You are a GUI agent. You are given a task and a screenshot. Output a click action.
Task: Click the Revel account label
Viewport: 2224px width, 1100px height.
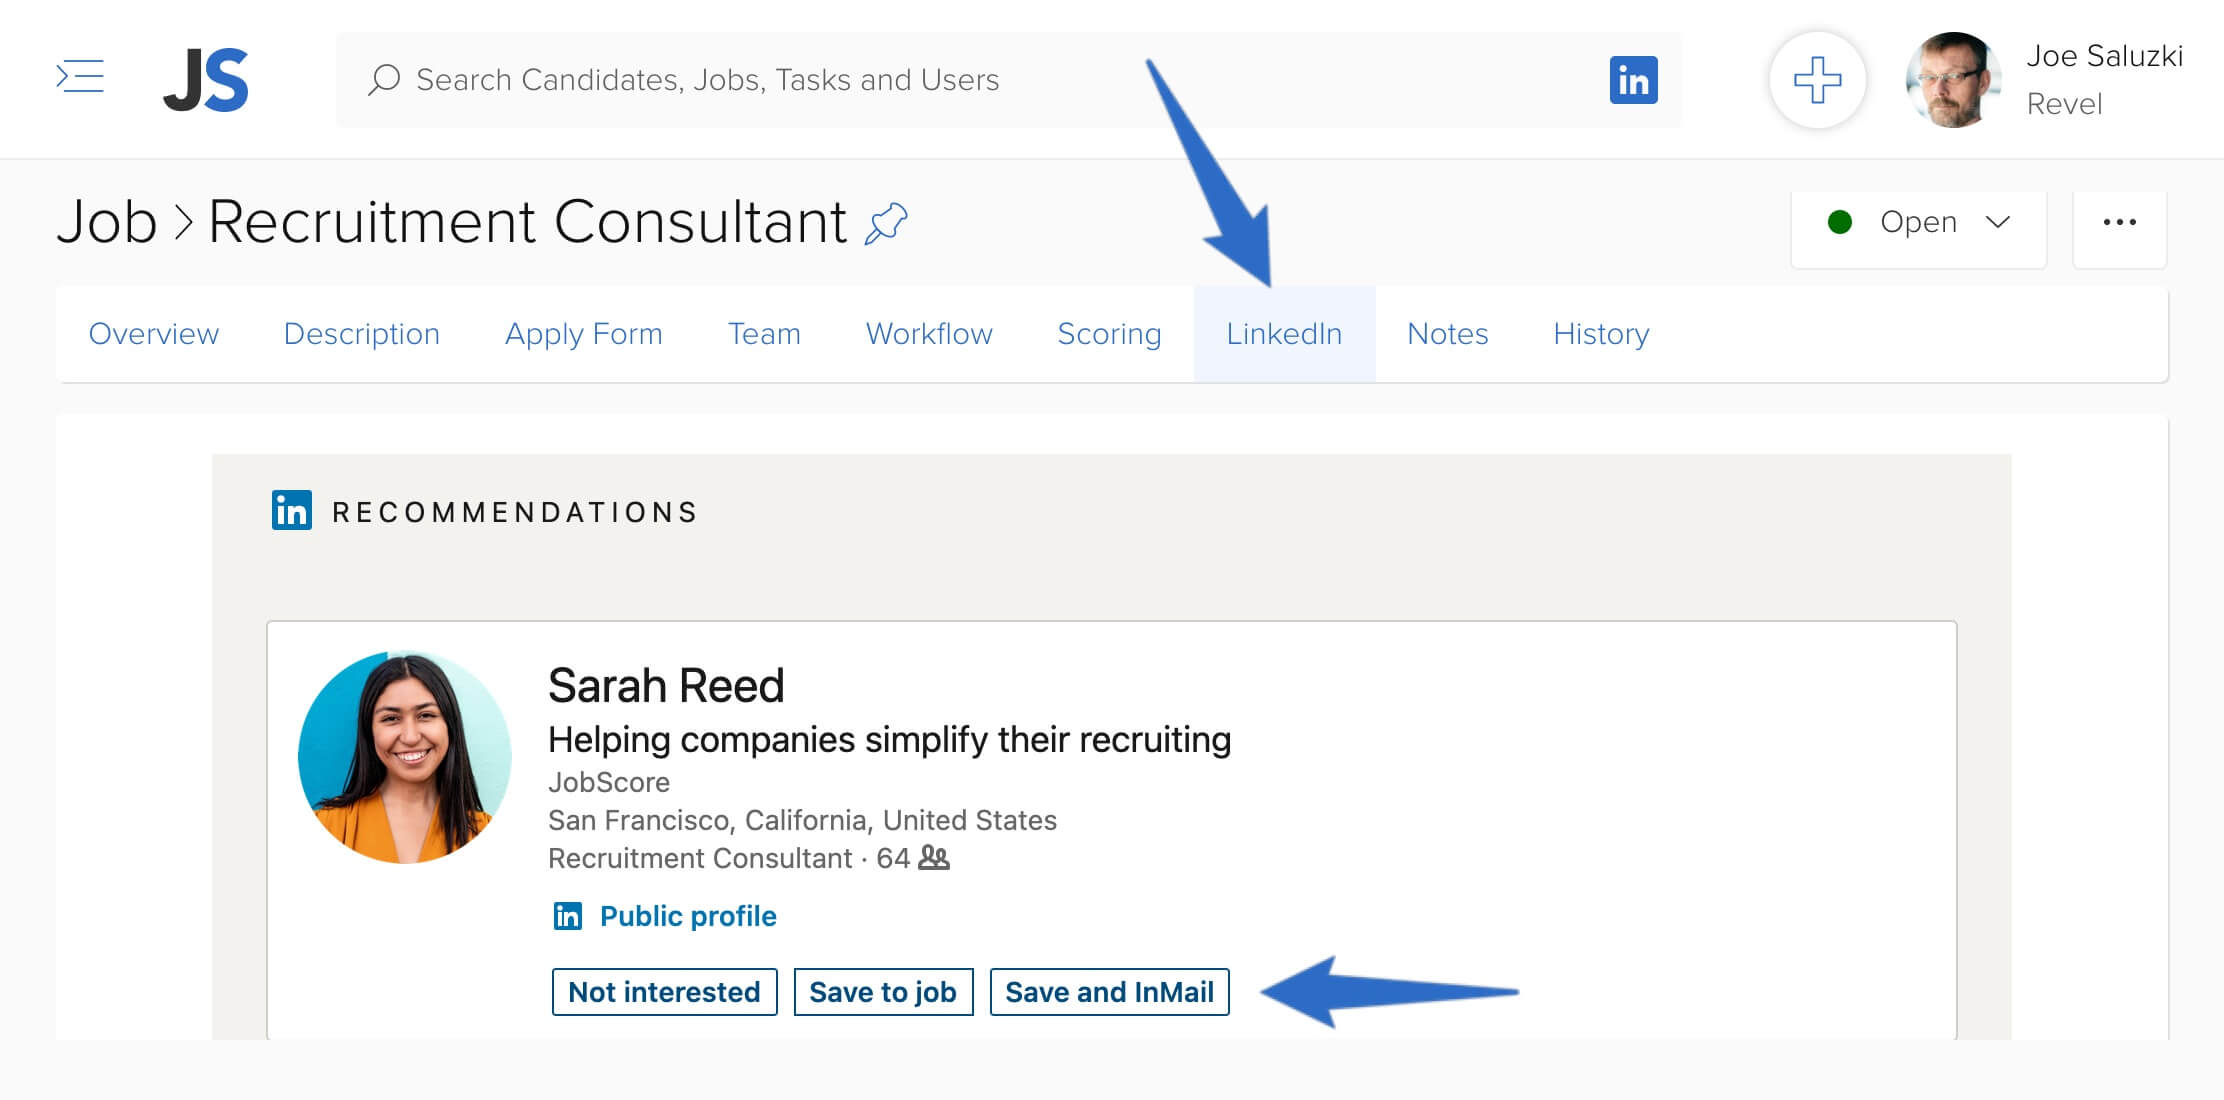(2064, 104)
